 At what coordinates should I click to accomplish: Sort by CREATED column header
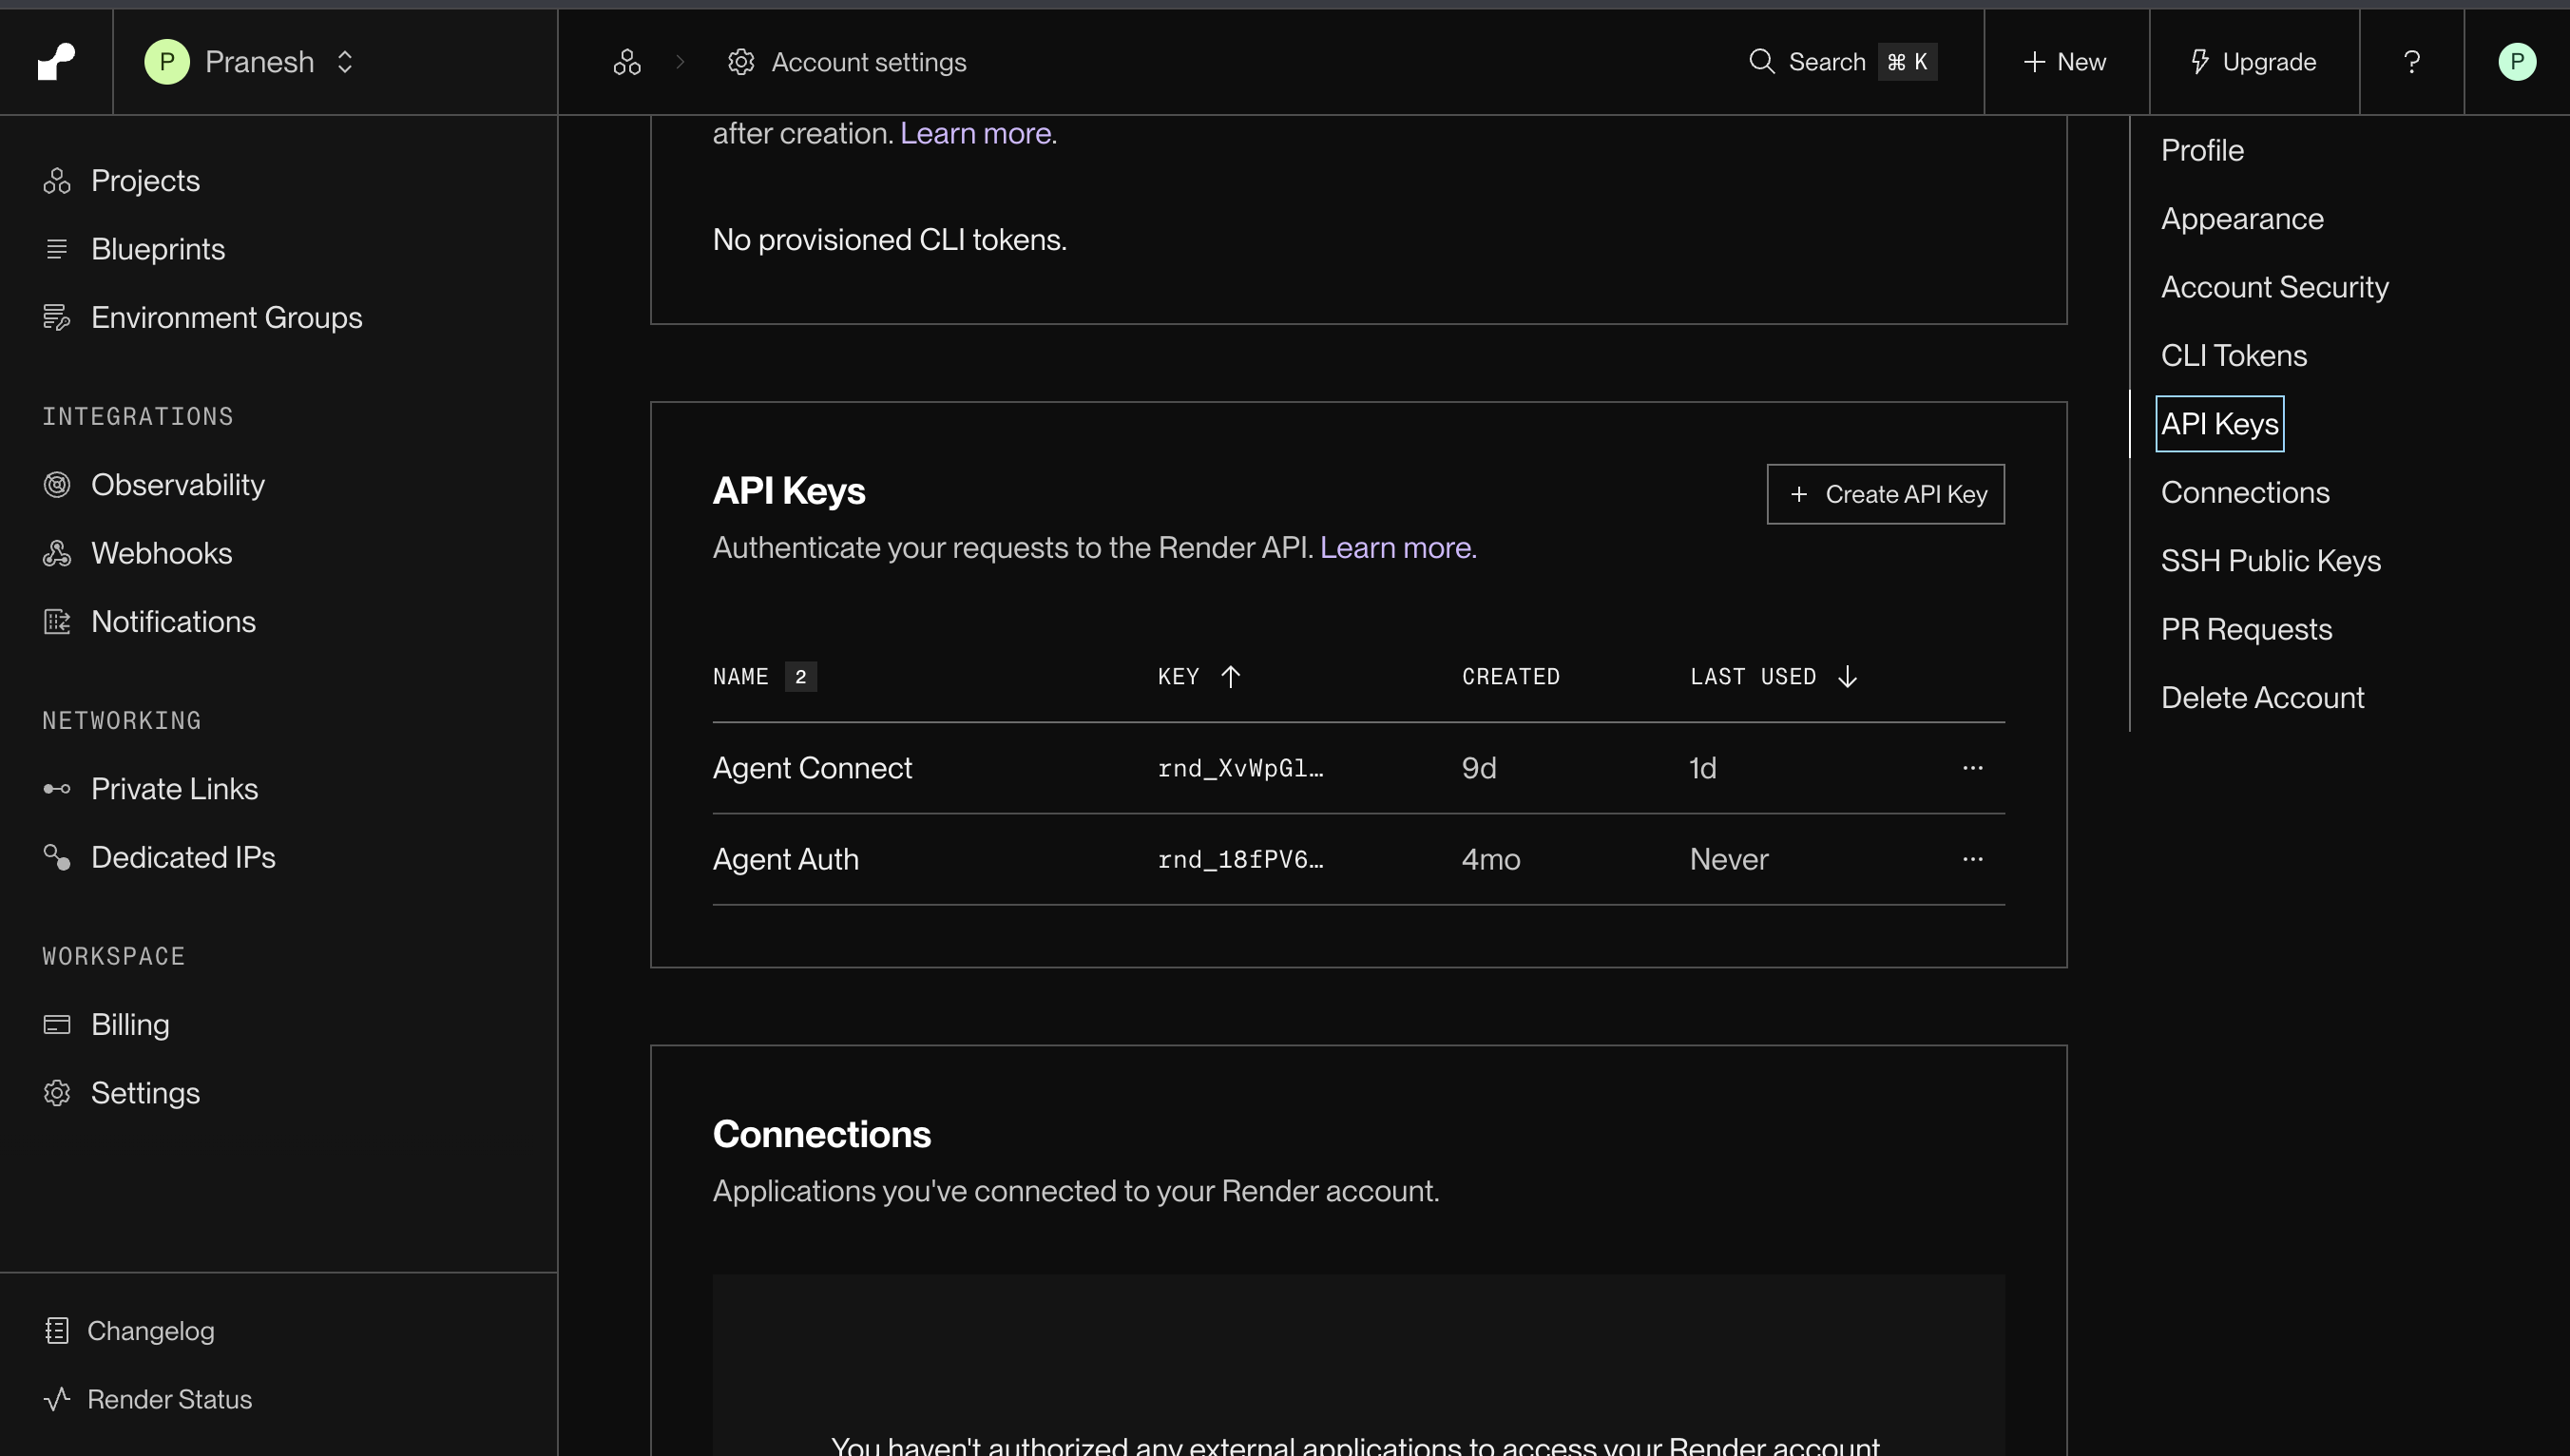click(1510, 677)
